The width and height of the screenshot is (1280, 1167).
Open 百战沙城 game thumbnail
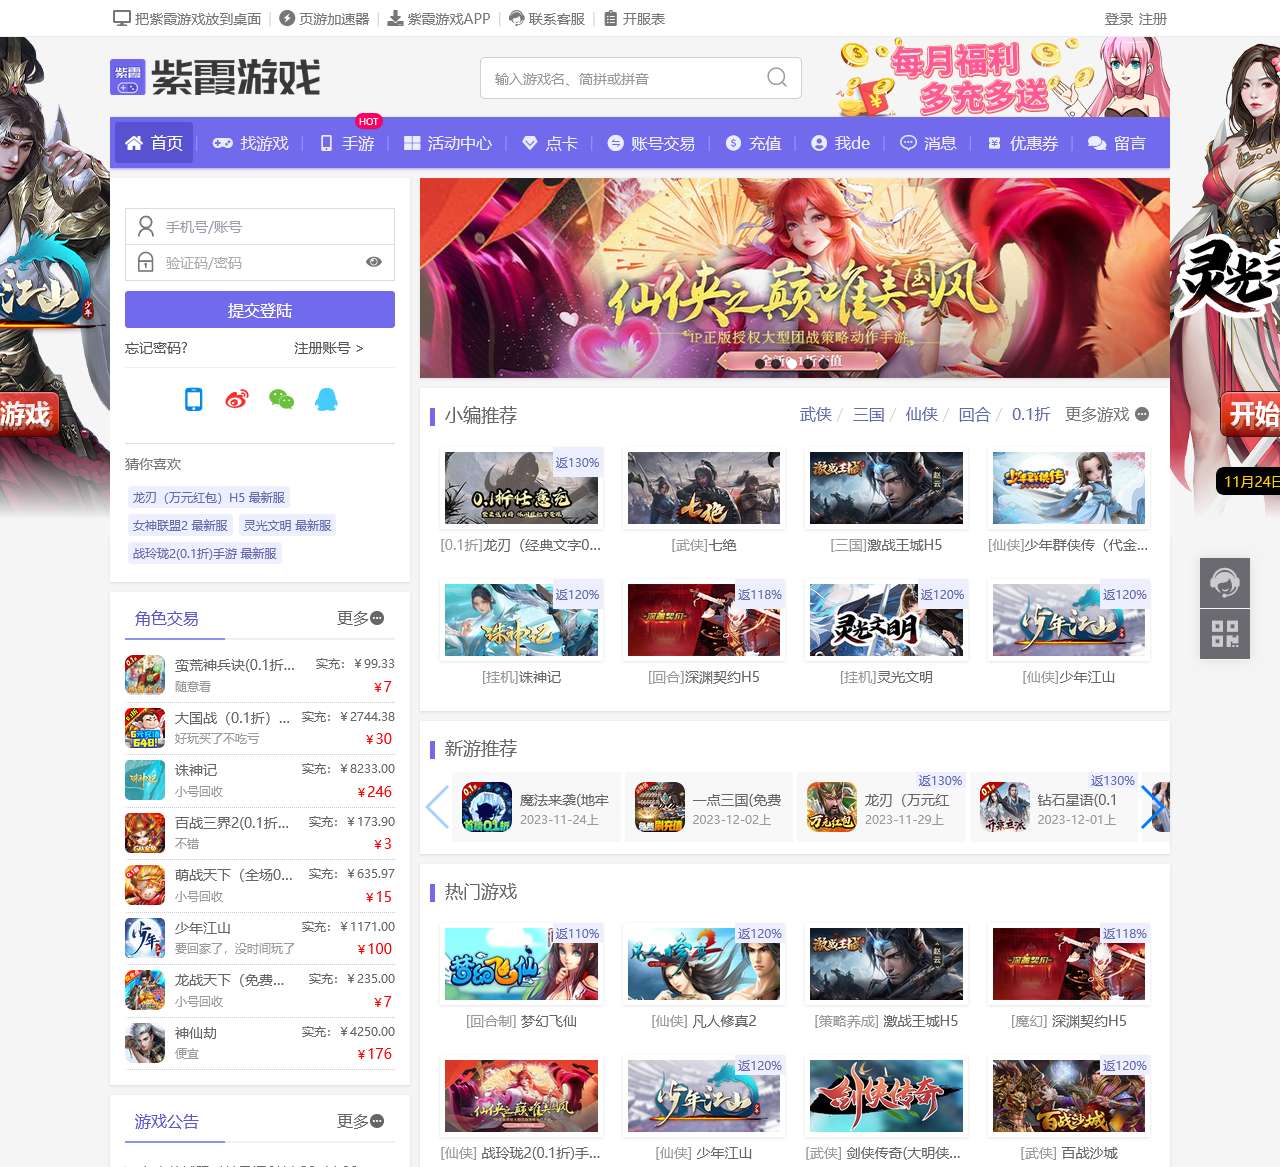tap(1069, 1096)
